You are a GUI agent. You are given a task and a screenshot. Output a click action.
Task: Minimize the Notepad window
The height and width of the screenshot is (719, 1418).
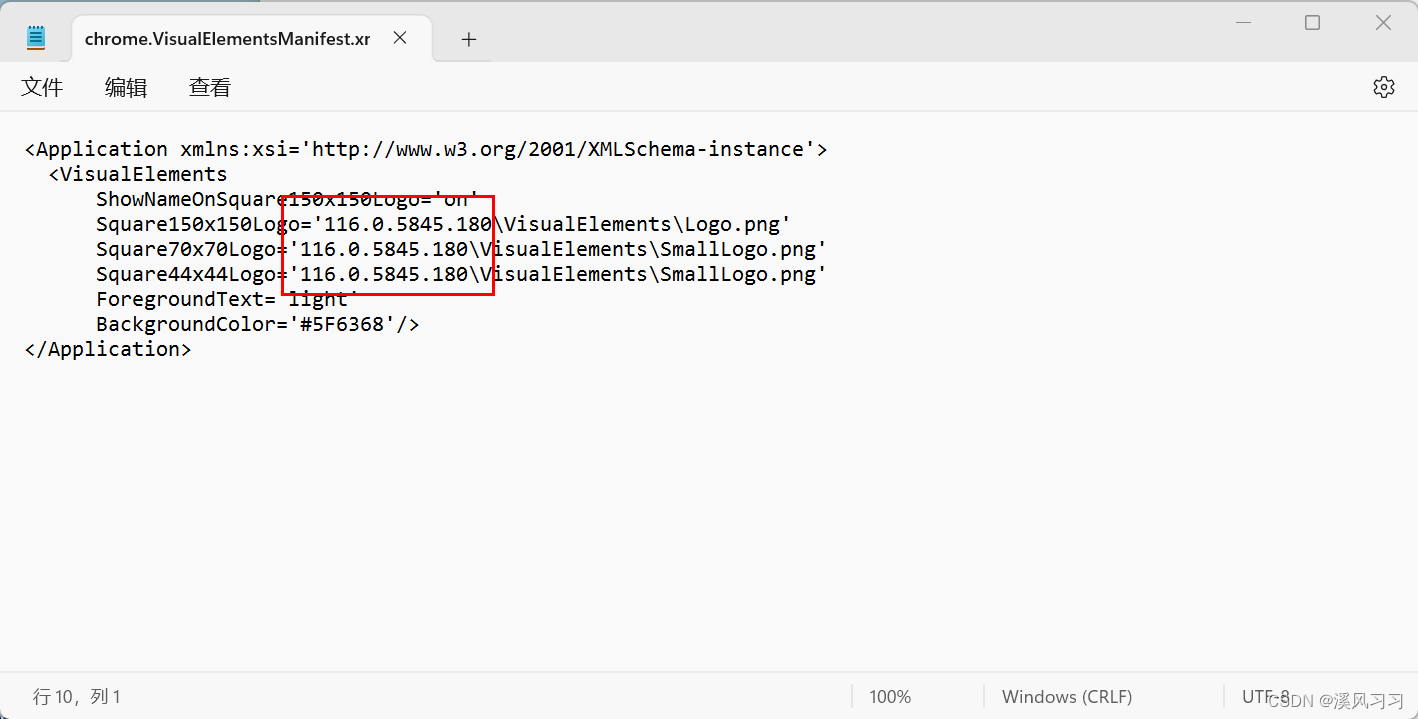1243,22
